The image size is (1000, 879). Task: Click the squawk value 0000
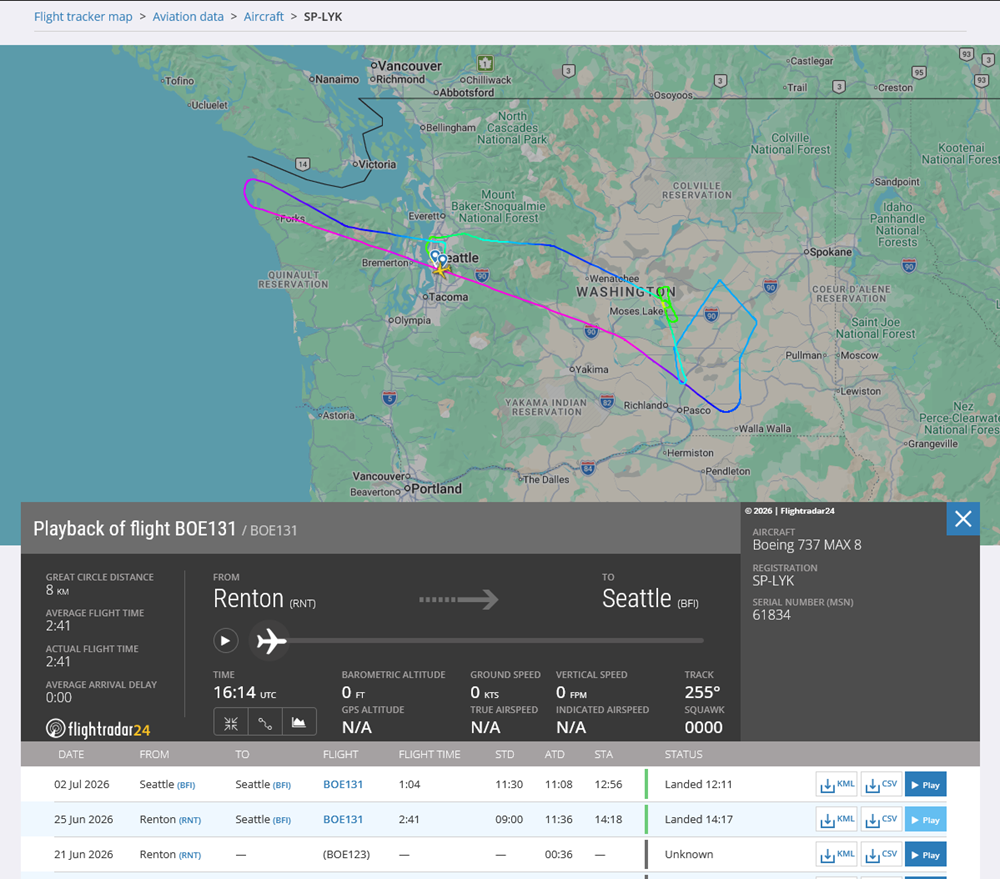(703, 728)
